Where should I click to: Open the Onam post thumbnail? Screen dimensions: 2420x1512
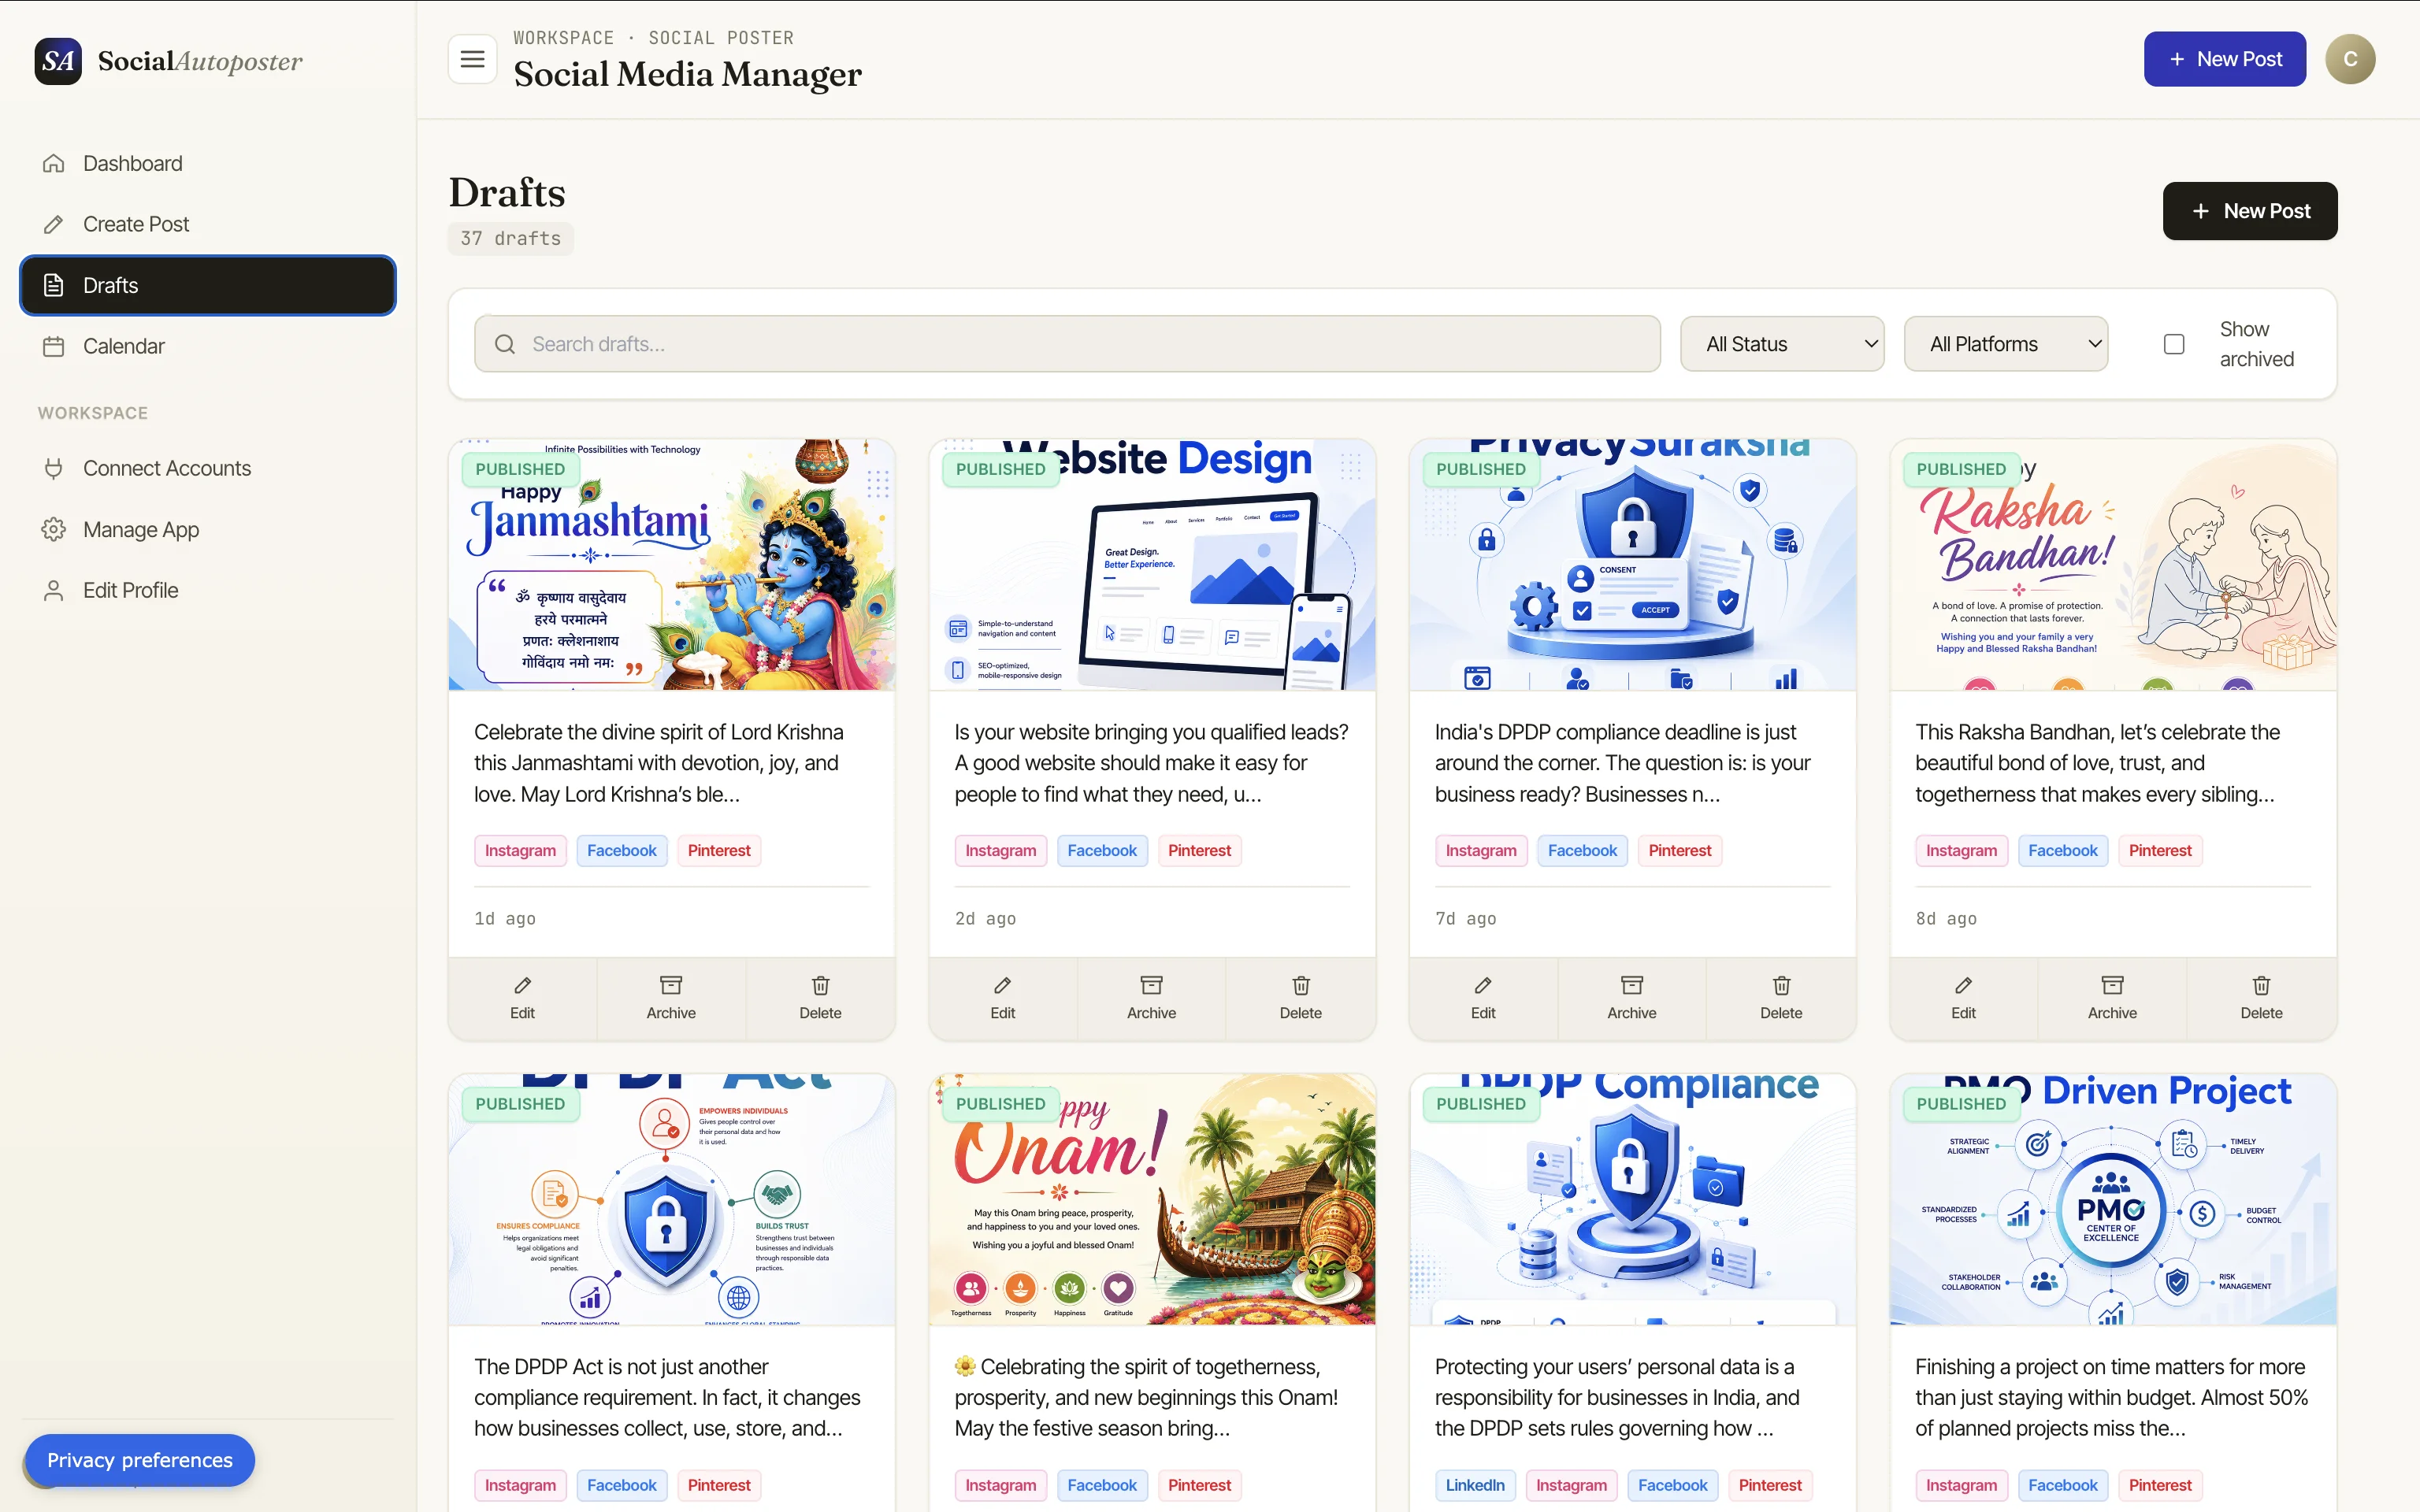pos(1152,1200)
